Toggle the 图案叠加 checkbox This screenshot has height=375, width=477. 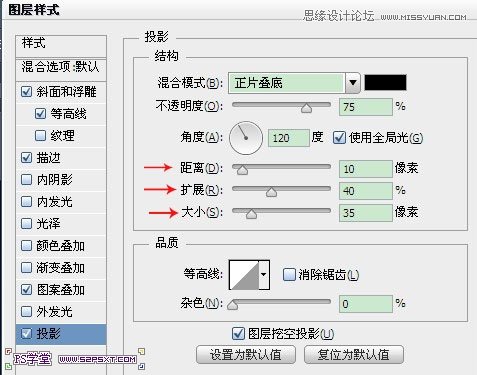pyautogui.click(x=26, y=290)
